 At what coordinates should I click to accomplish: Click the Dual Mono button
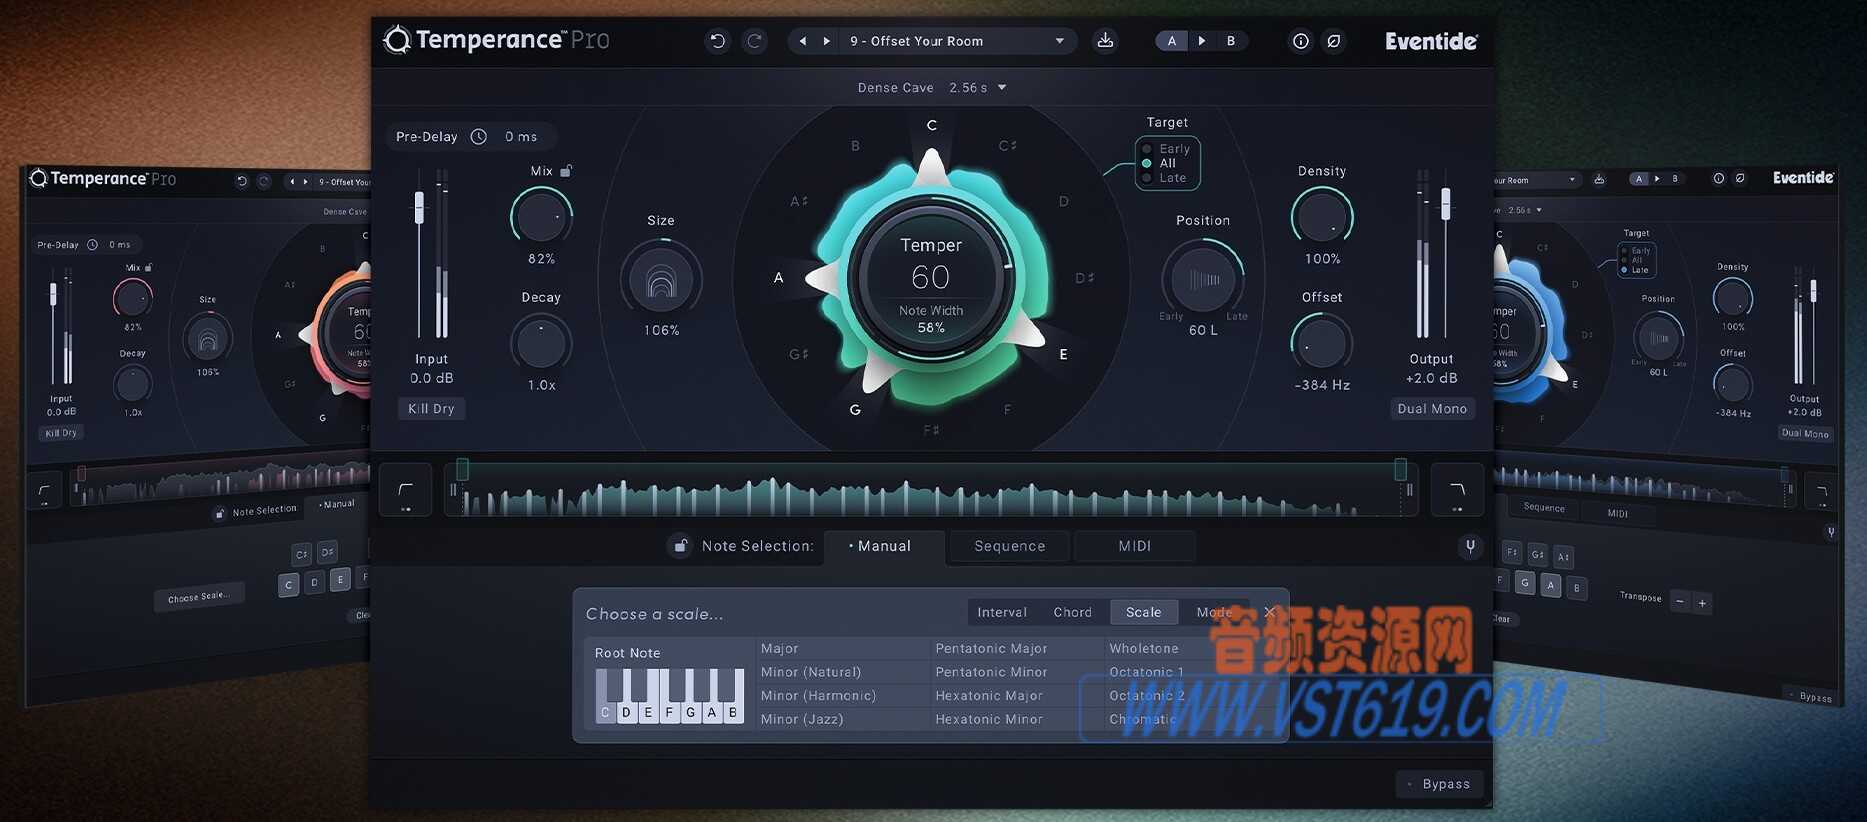(x=1432, y=409)
